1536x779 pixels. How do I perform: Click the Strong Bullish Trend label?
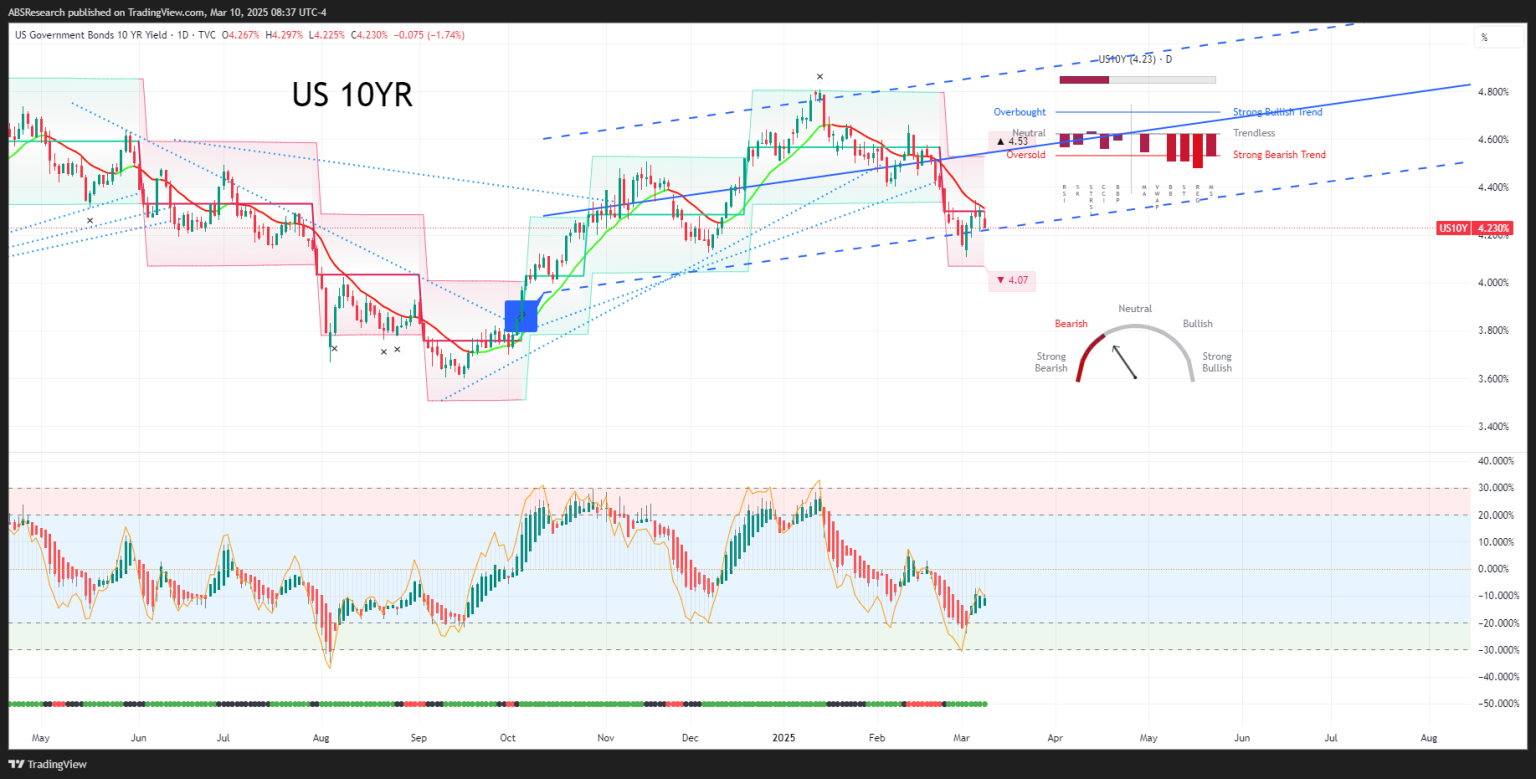click(1277, 112)
